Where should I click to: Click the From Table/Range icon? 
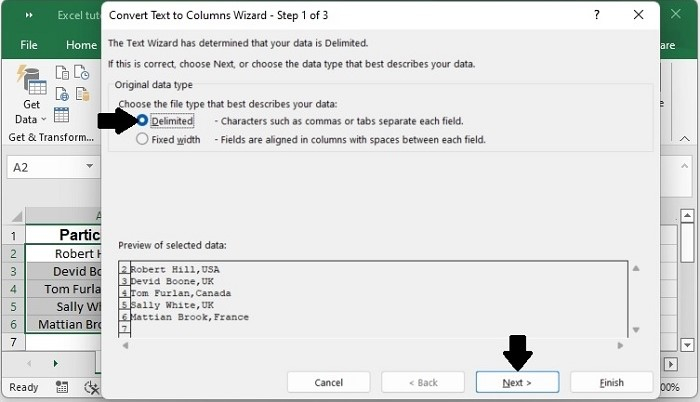[x=60, y=115]
